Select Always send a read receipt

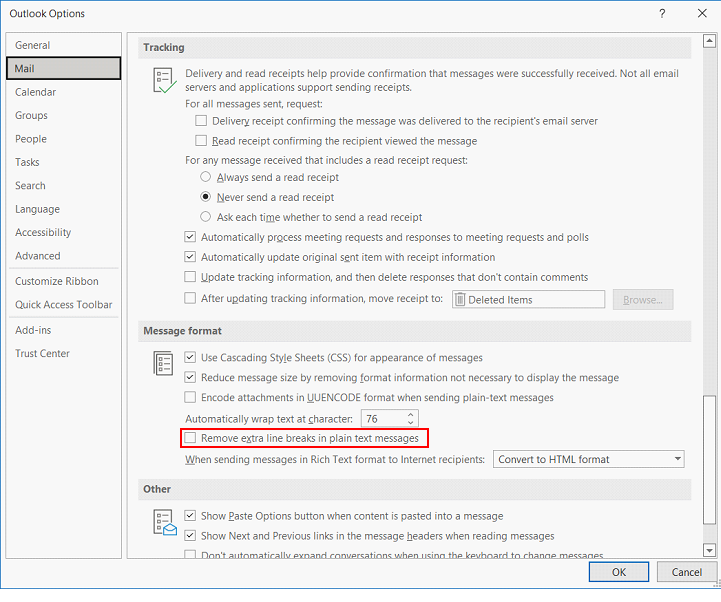point(206,177)
